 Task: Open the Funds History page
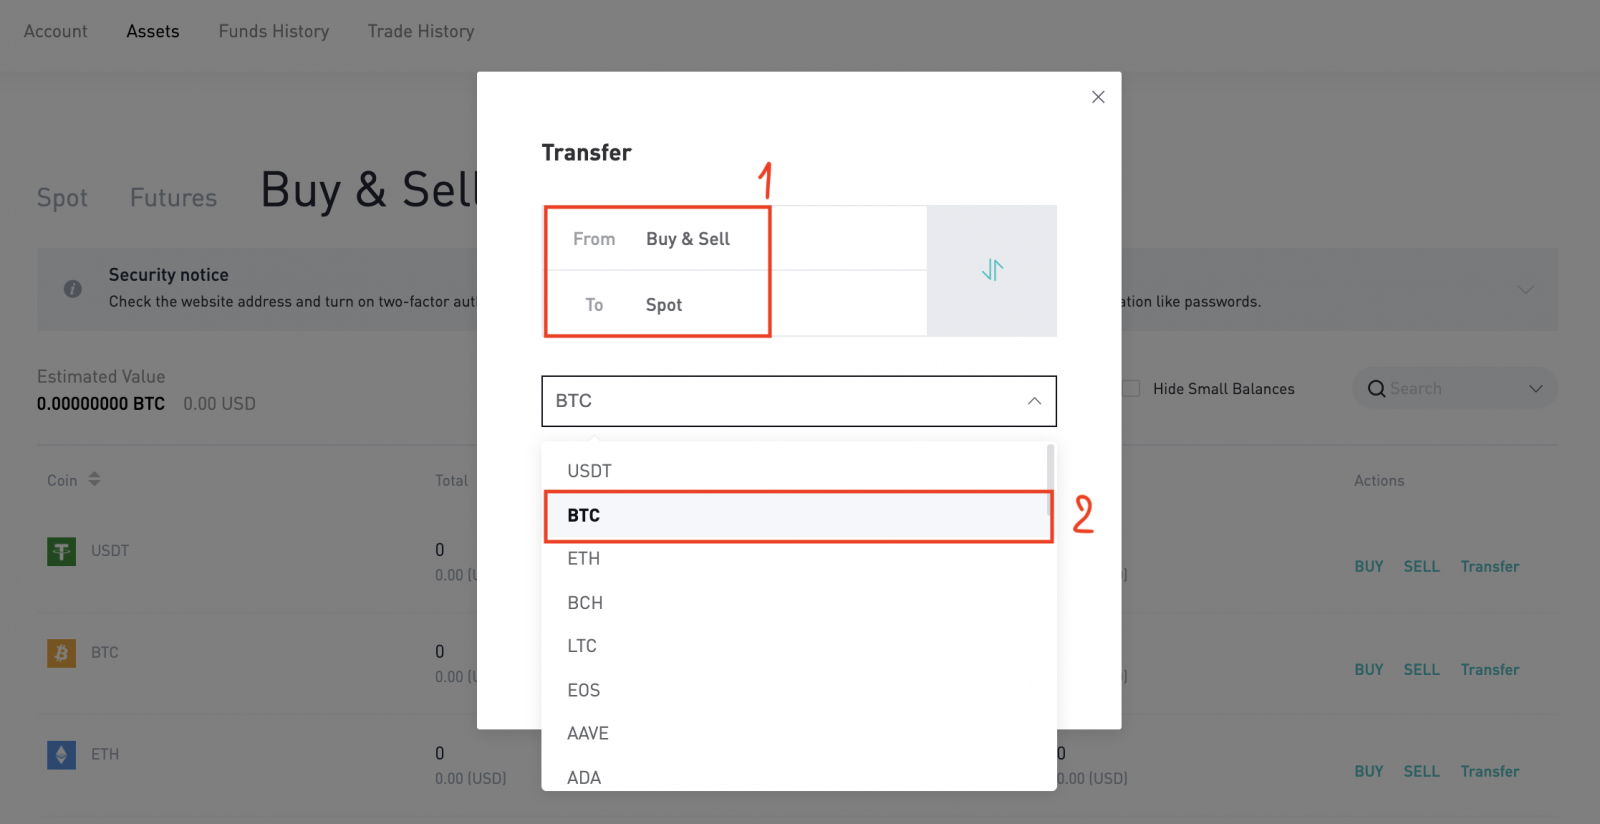[x=273, y=31]
